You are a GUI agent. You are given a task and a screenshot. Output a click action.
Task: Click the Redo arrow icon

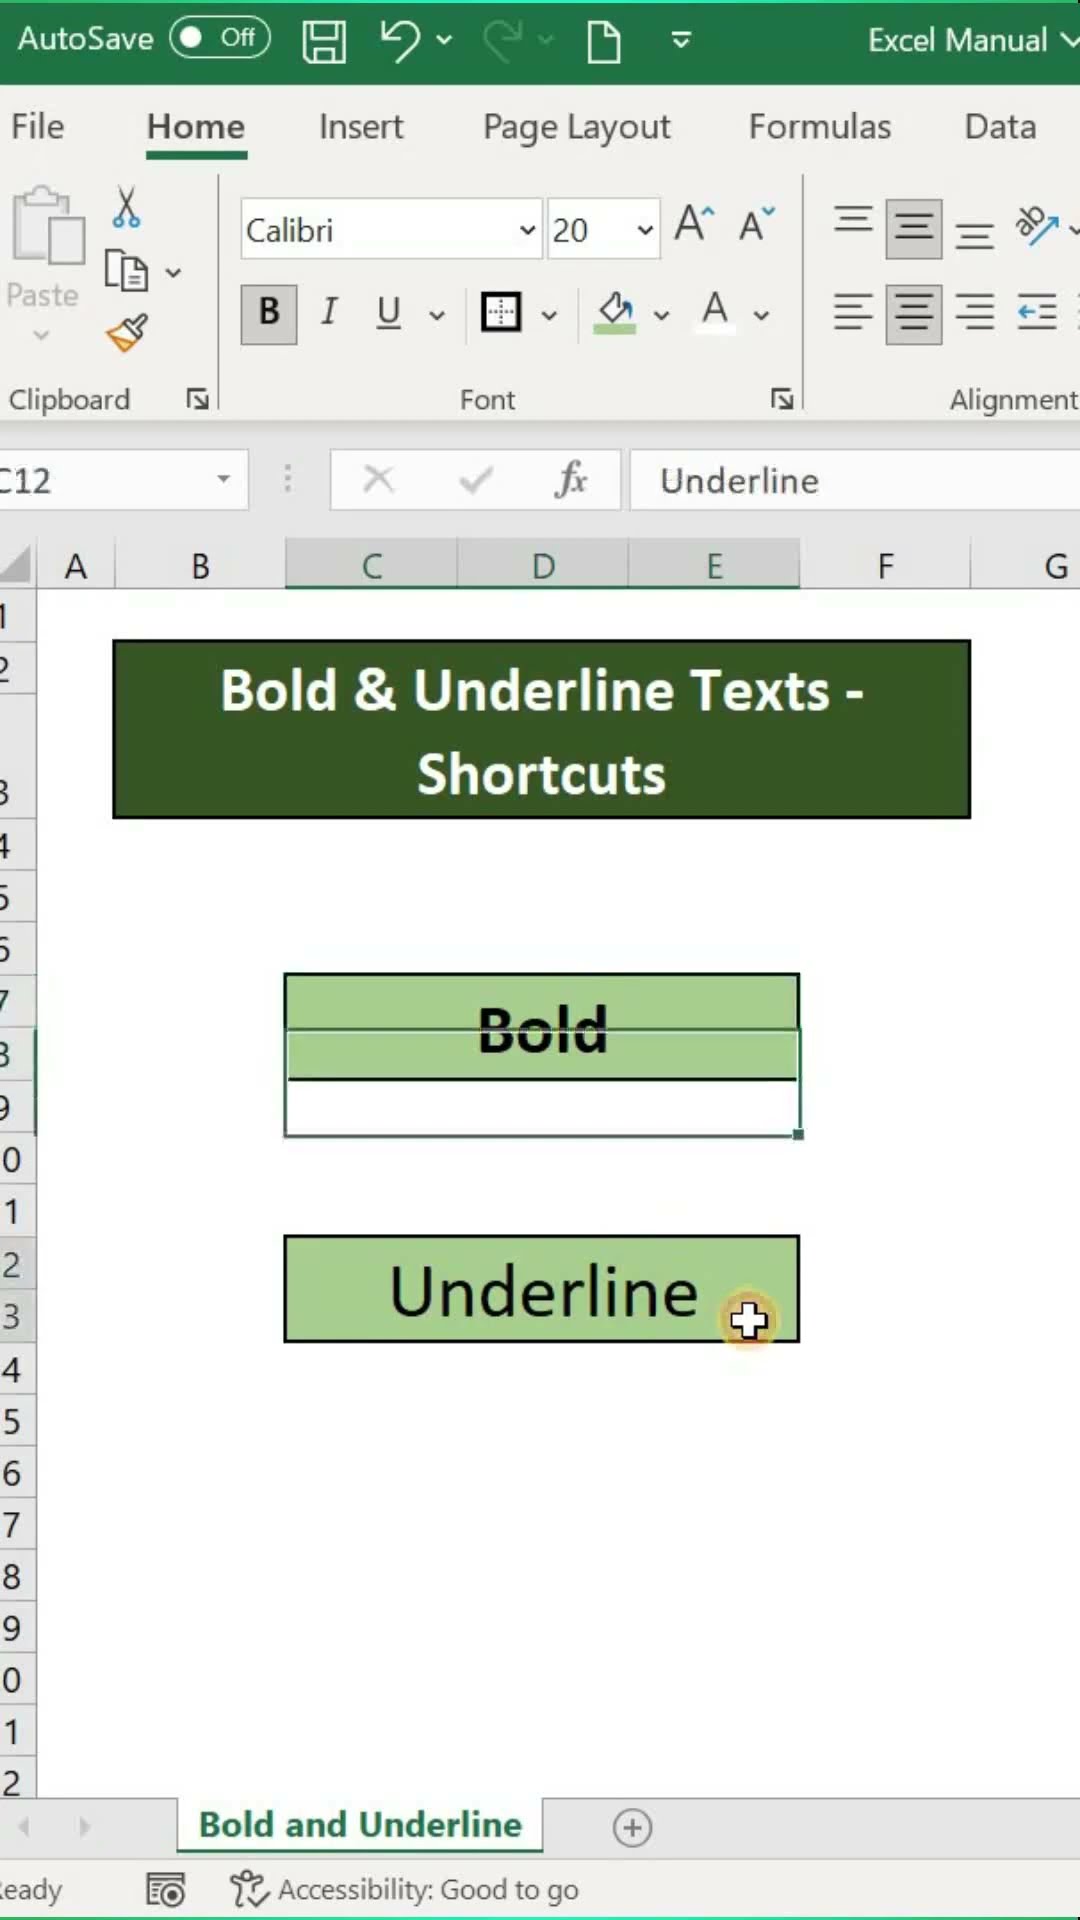coord(503,41)
